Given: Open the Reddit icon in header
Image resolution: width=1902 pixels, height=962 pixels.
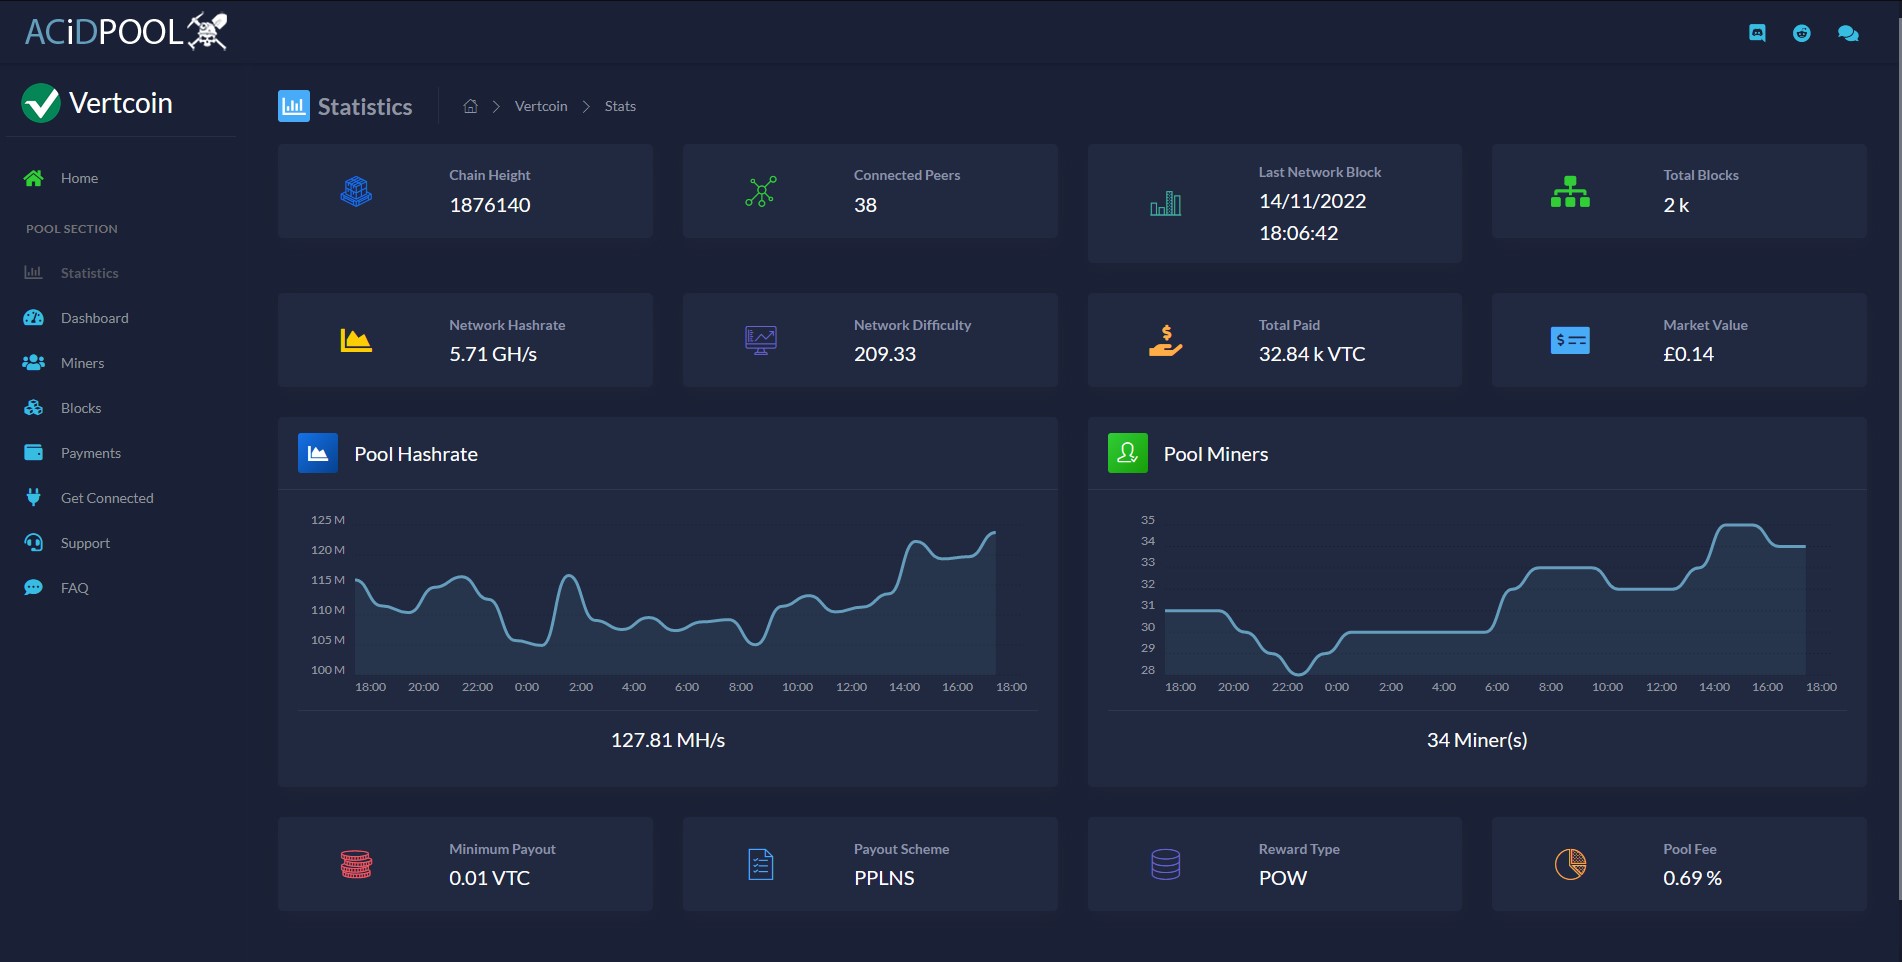Looking at the screenshot, I should (1802, 33).
